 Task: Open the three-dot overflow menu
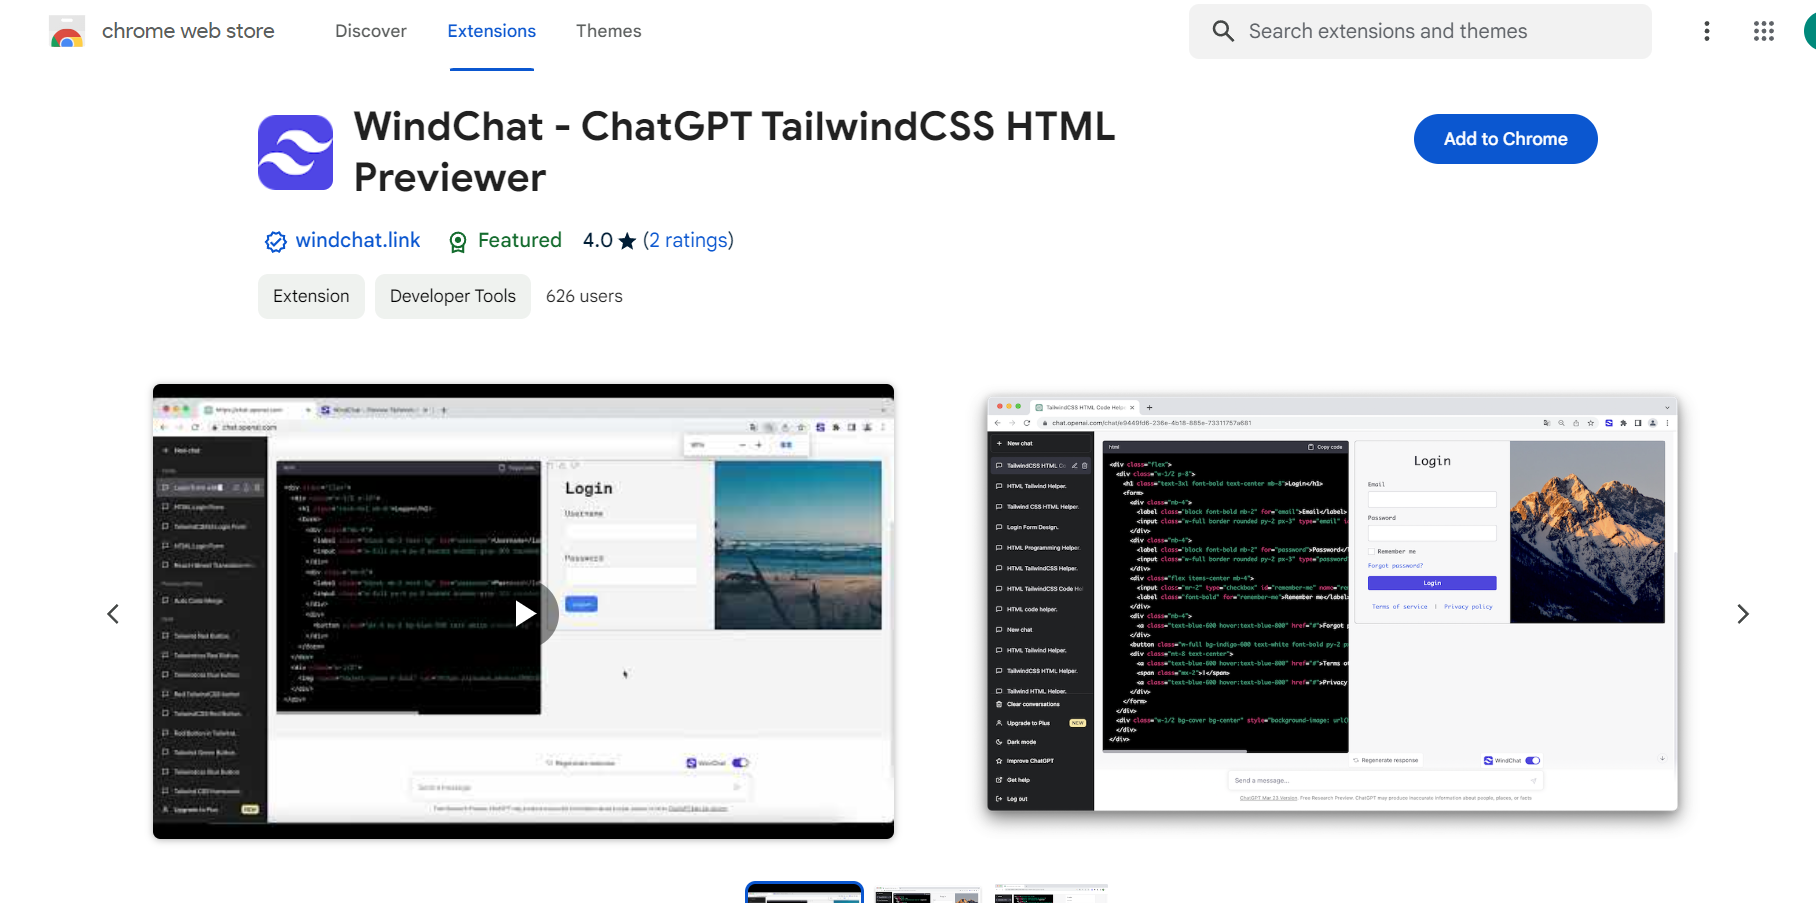pos(1707,31)
